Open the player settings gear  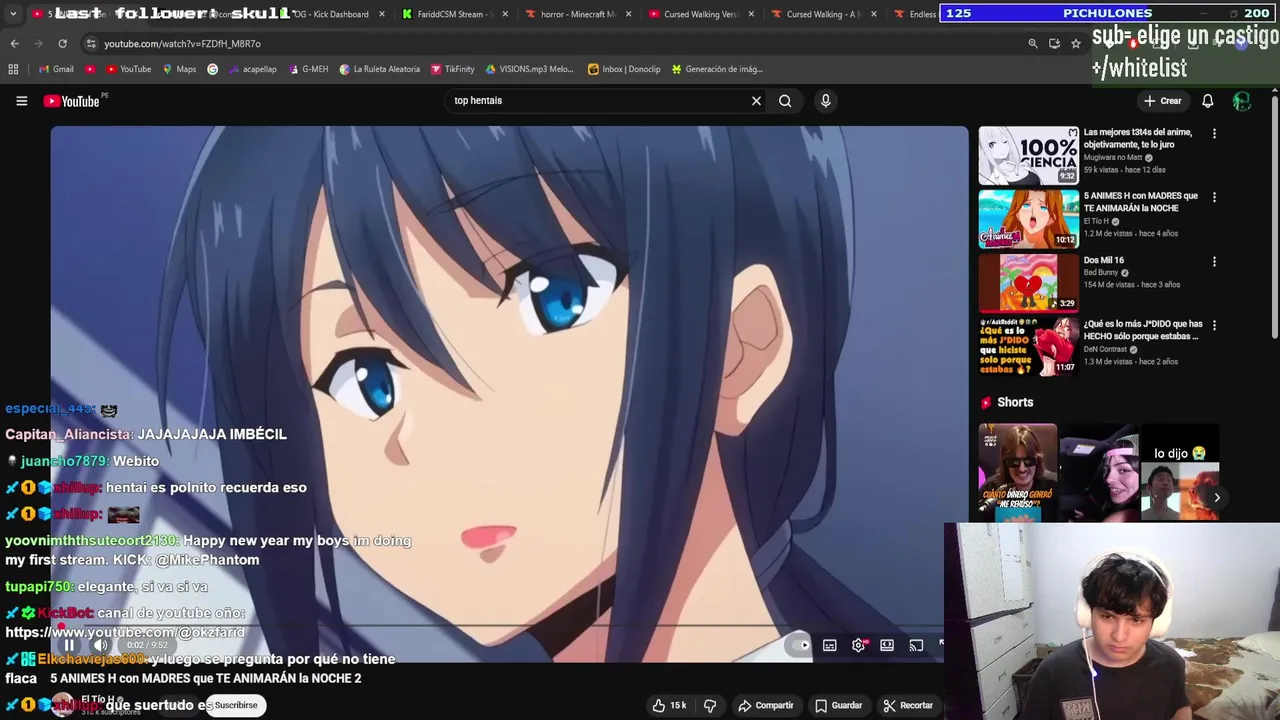(x=858, y=645)
